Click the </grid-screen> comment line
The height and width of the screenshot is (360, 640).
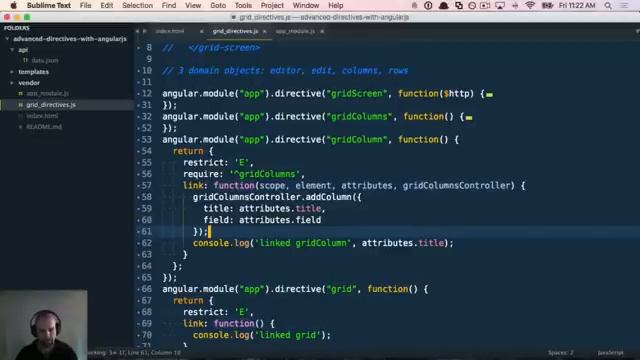coord(211,48)
